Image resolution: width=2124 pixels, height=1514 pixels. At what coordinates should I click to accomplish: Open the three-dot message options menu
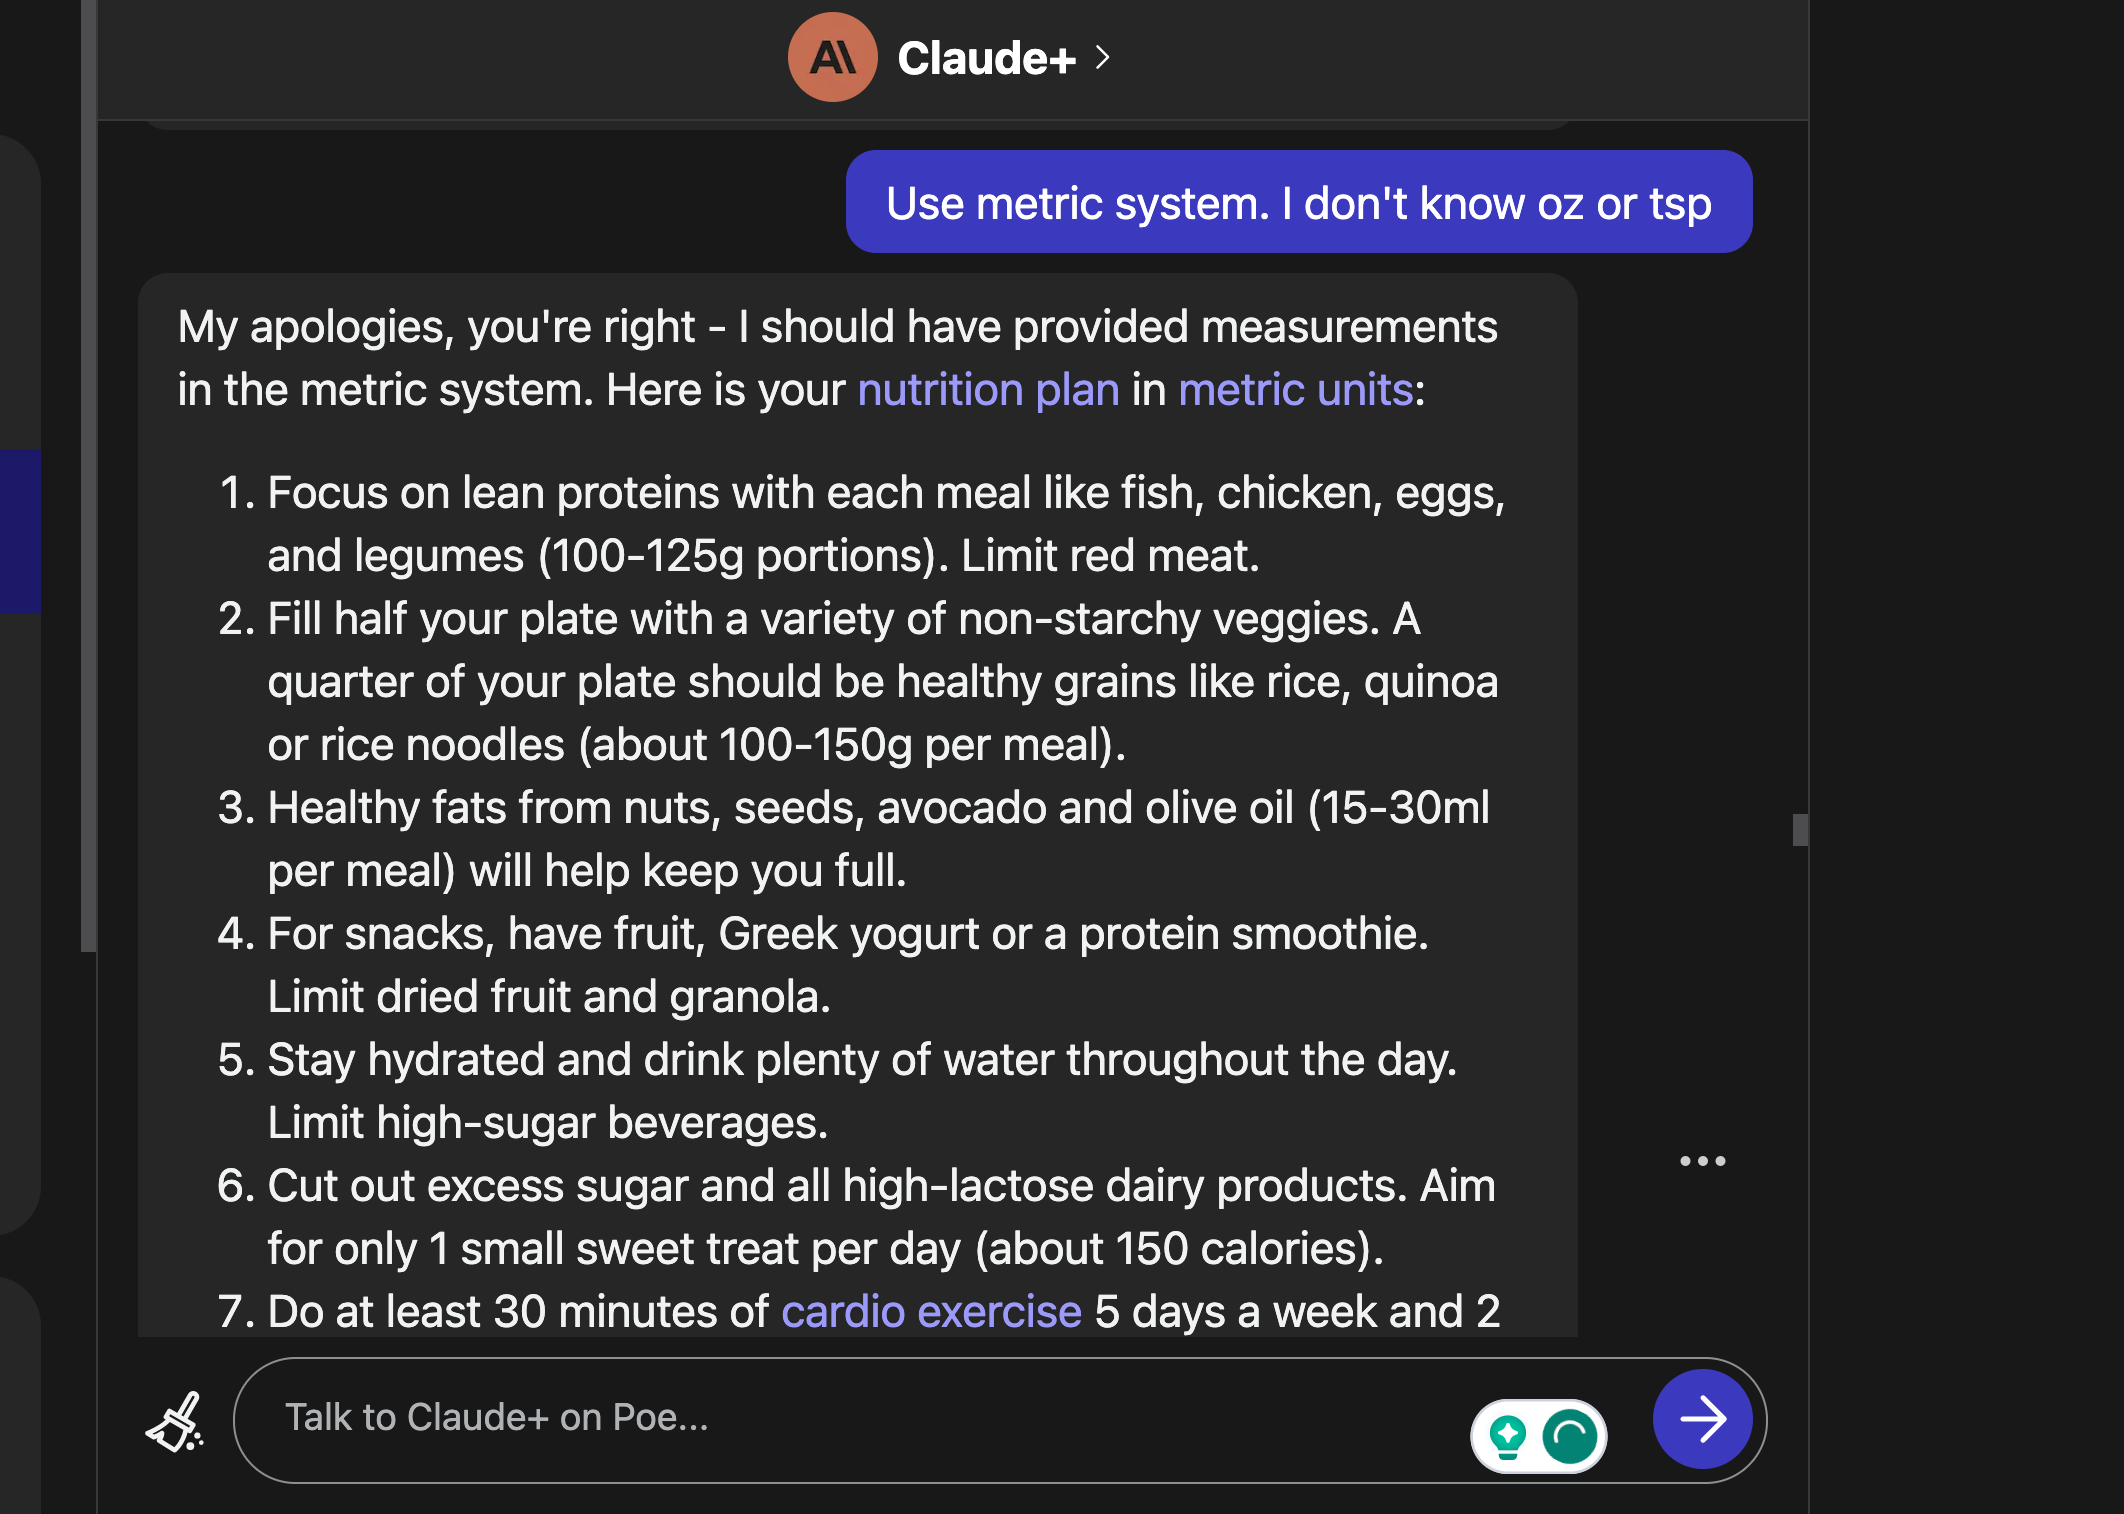(x=1702, y=1161)
